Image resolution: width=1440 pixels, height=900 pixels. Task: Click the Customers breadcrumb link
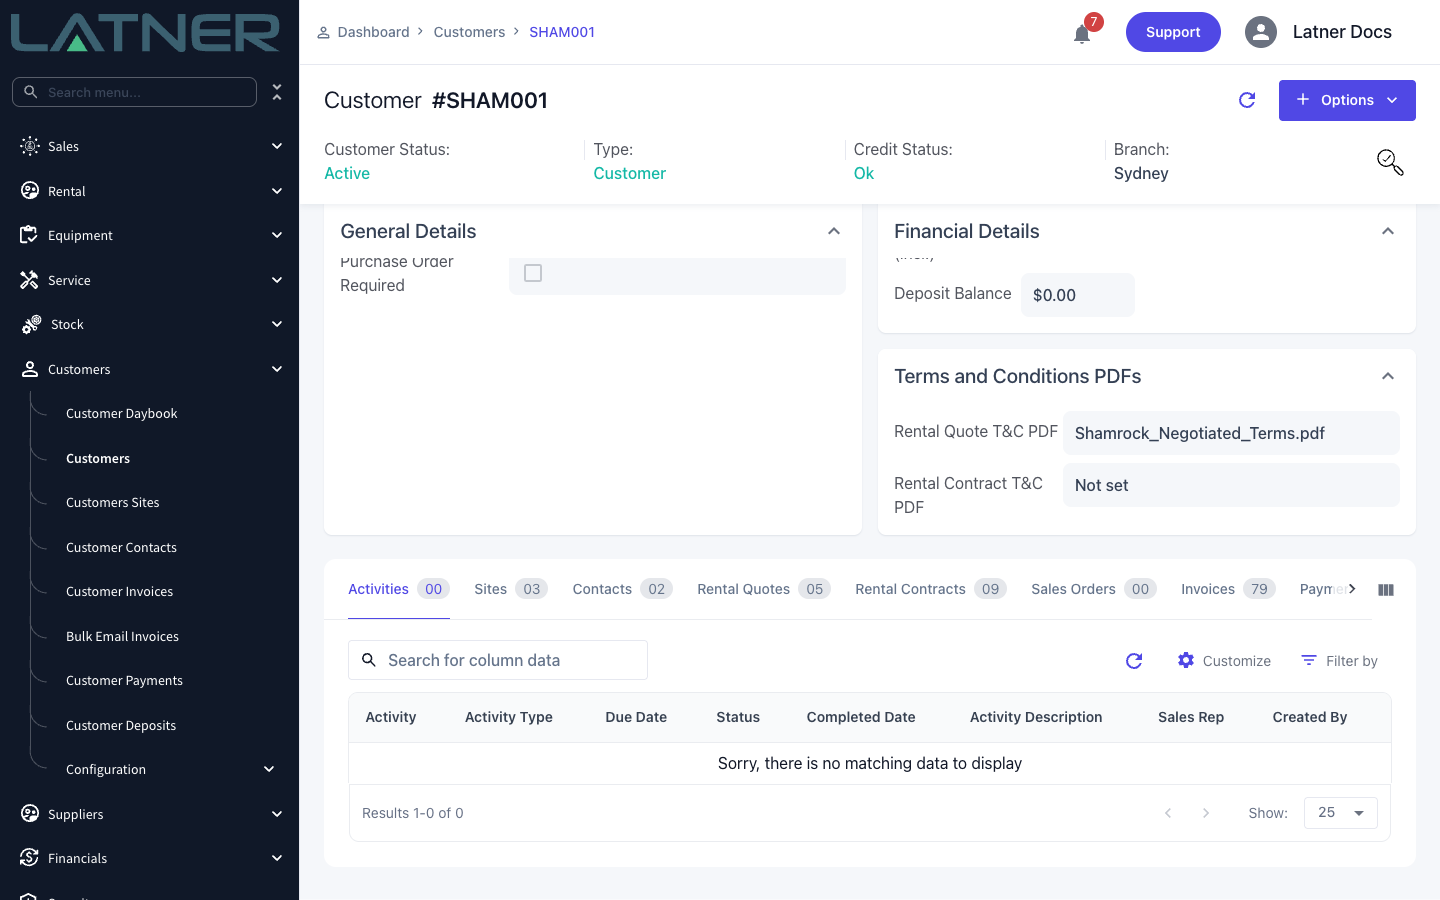(x=469, y=32)
